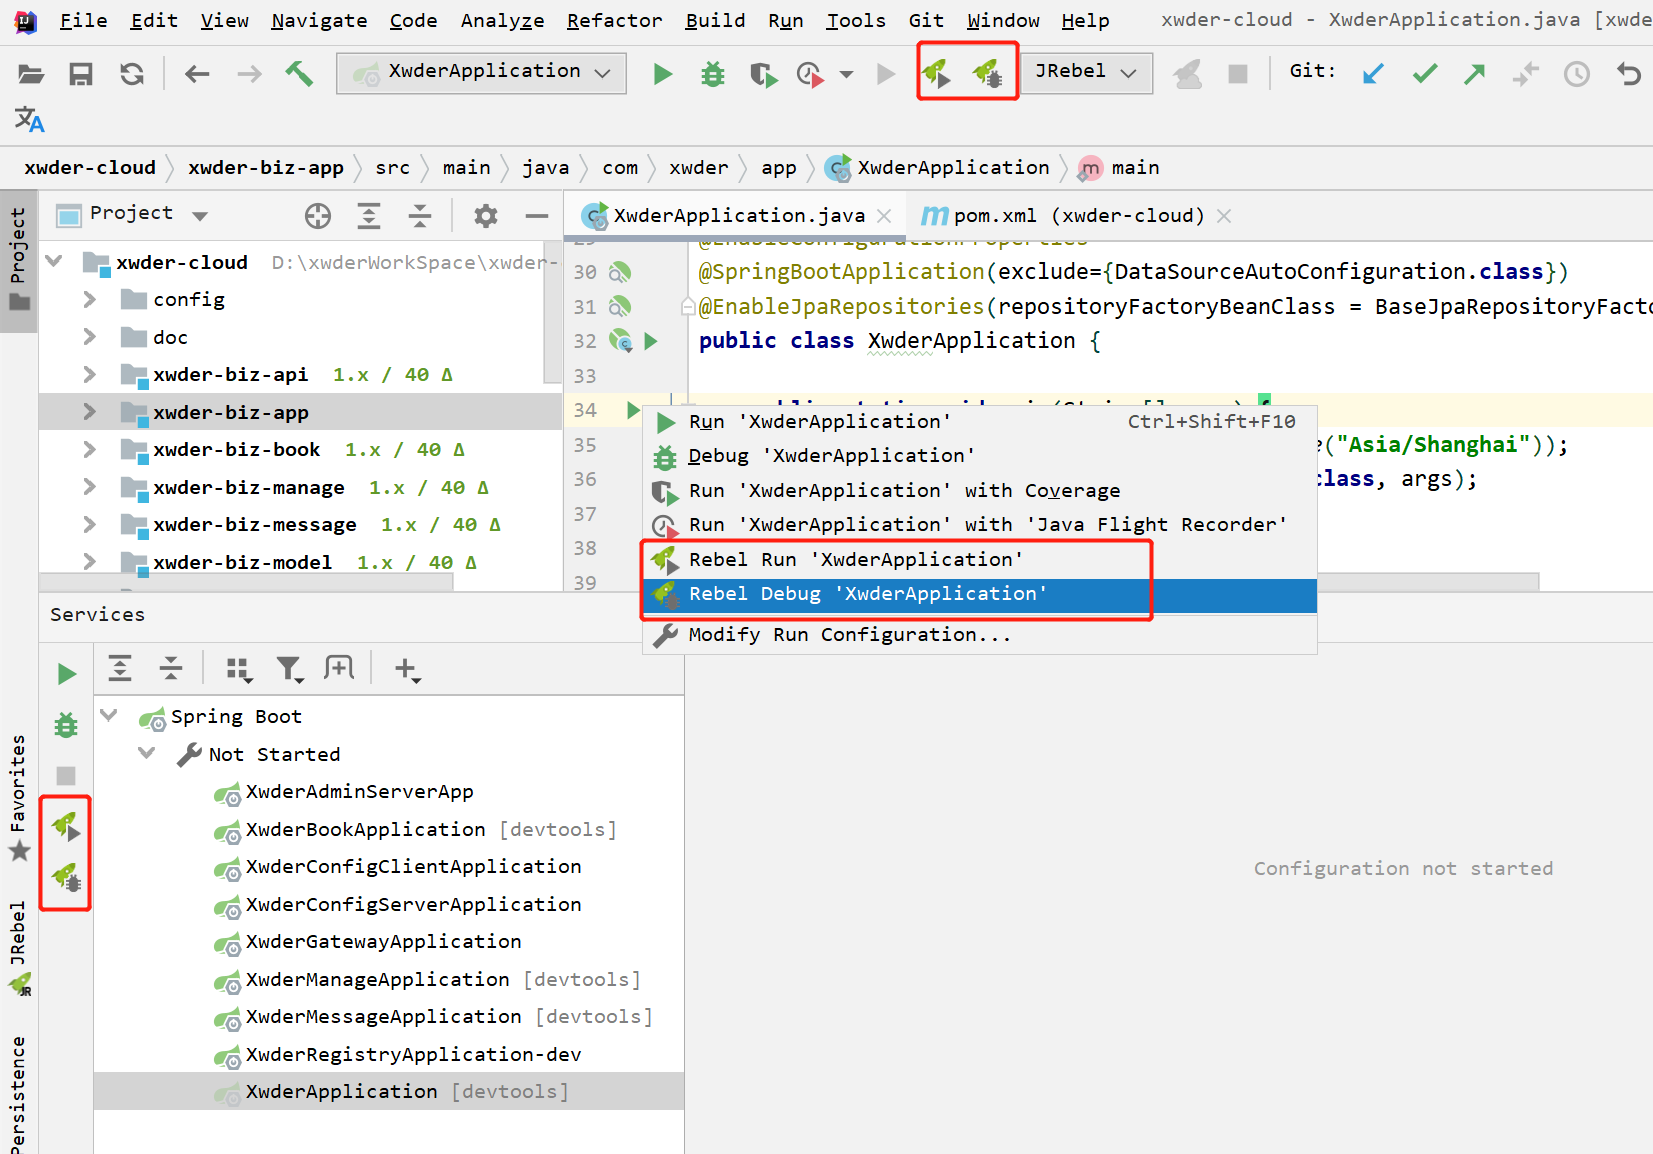The height and width of the screenshot is (1154, 1653).
Task: Click xwder-cloud breadcrumb root
Action: (x=90, y=168)
